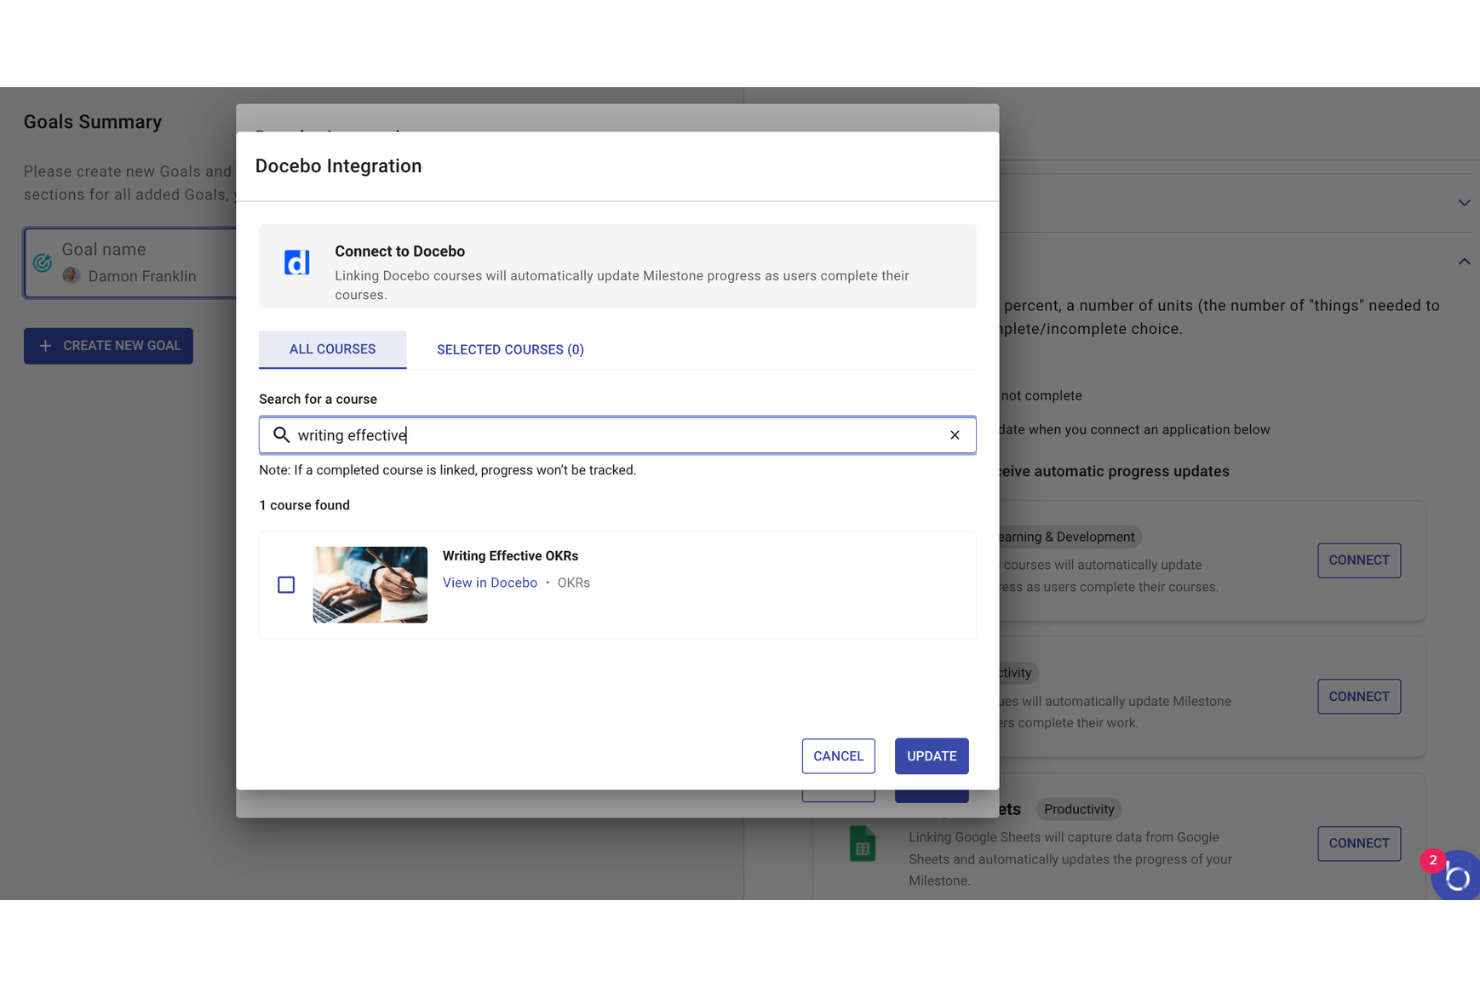This screenshot has width=1480, height=987.
Task: Clear the search with the X icon
Action: pos(955,435)
